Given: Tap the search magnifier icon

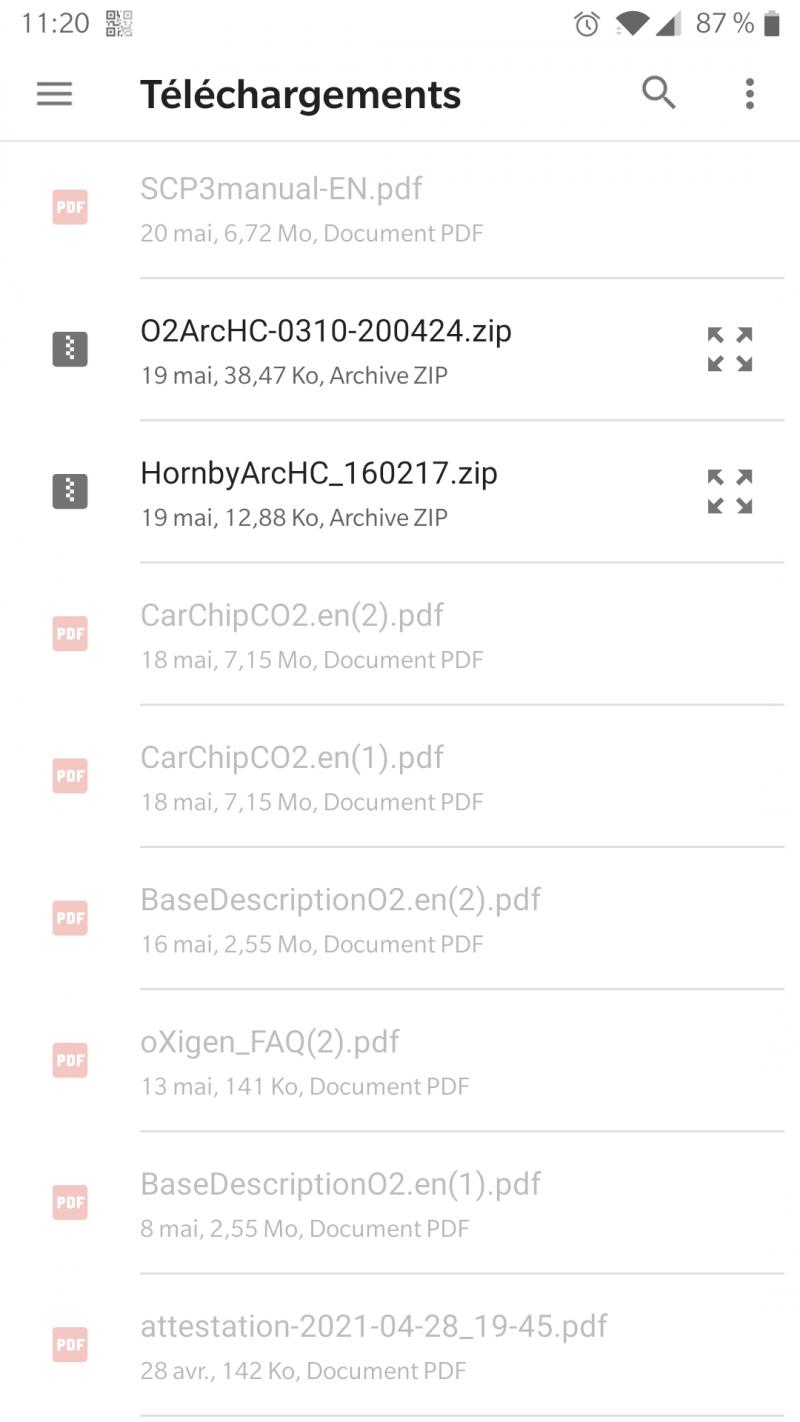Looking at the screenshot, I should [x=658, y=93].
